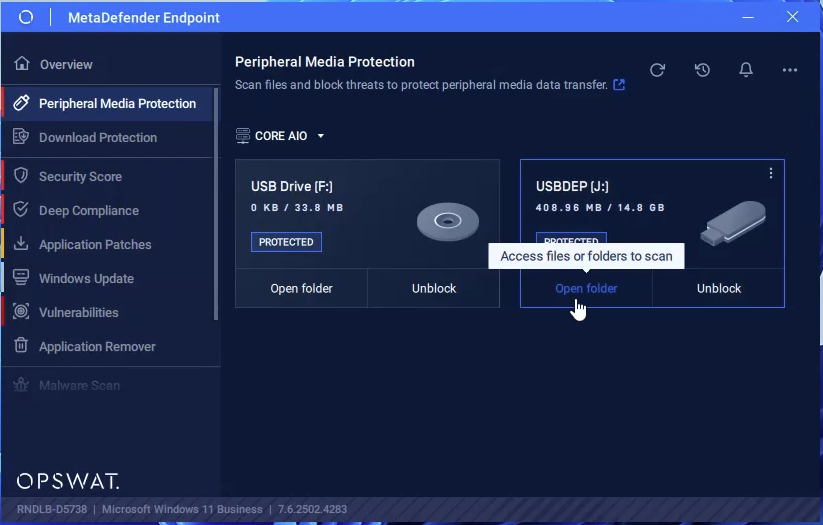Click the Malware Scan bug icon
This screenshot has height=525, width=823.
pos(21,385)
